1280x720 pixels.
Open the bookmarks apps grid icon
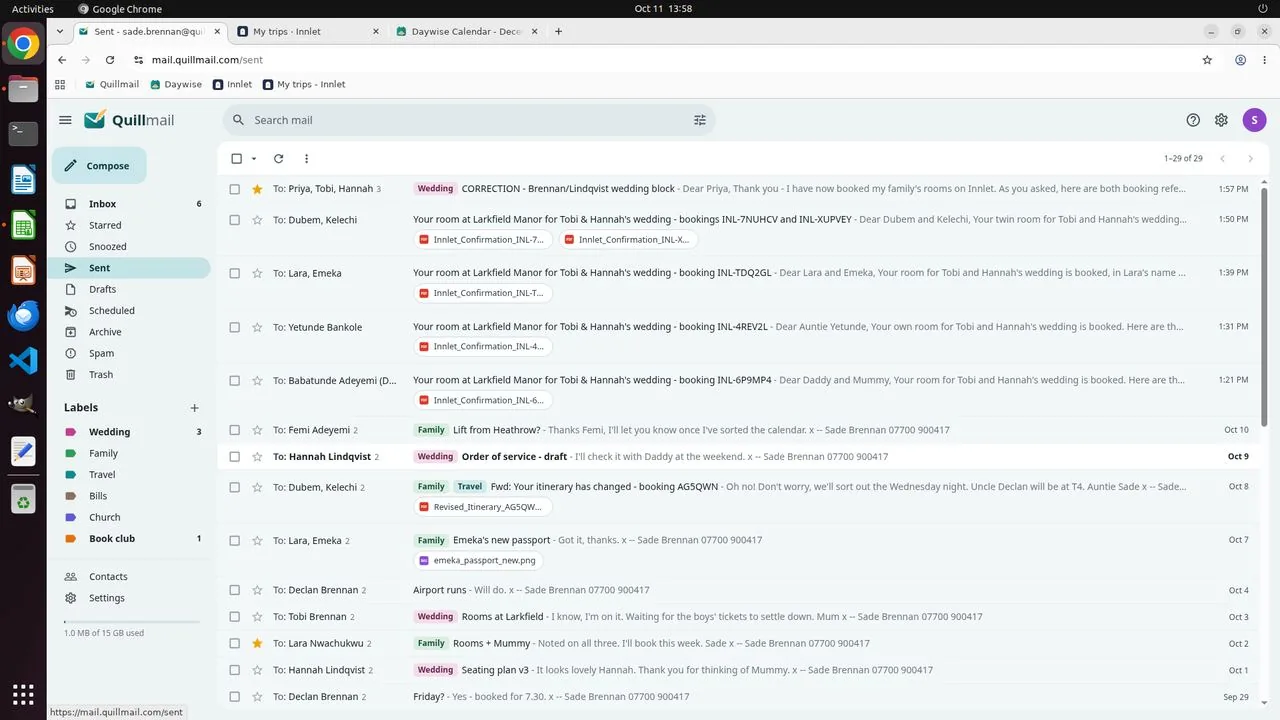60,84
